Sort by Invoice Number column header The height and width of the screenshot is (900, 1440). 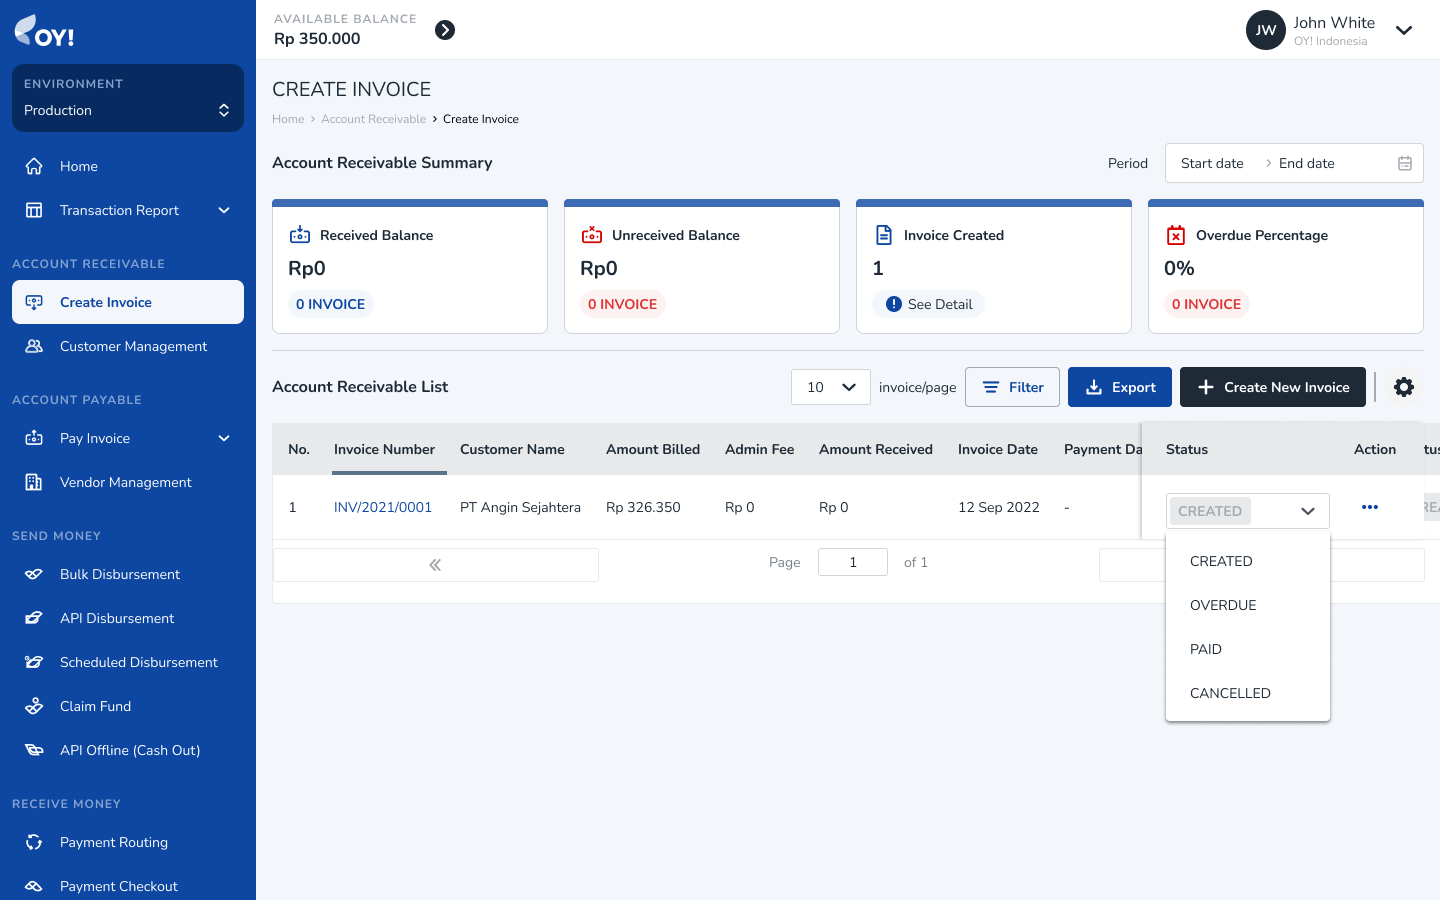pos(384,449)
